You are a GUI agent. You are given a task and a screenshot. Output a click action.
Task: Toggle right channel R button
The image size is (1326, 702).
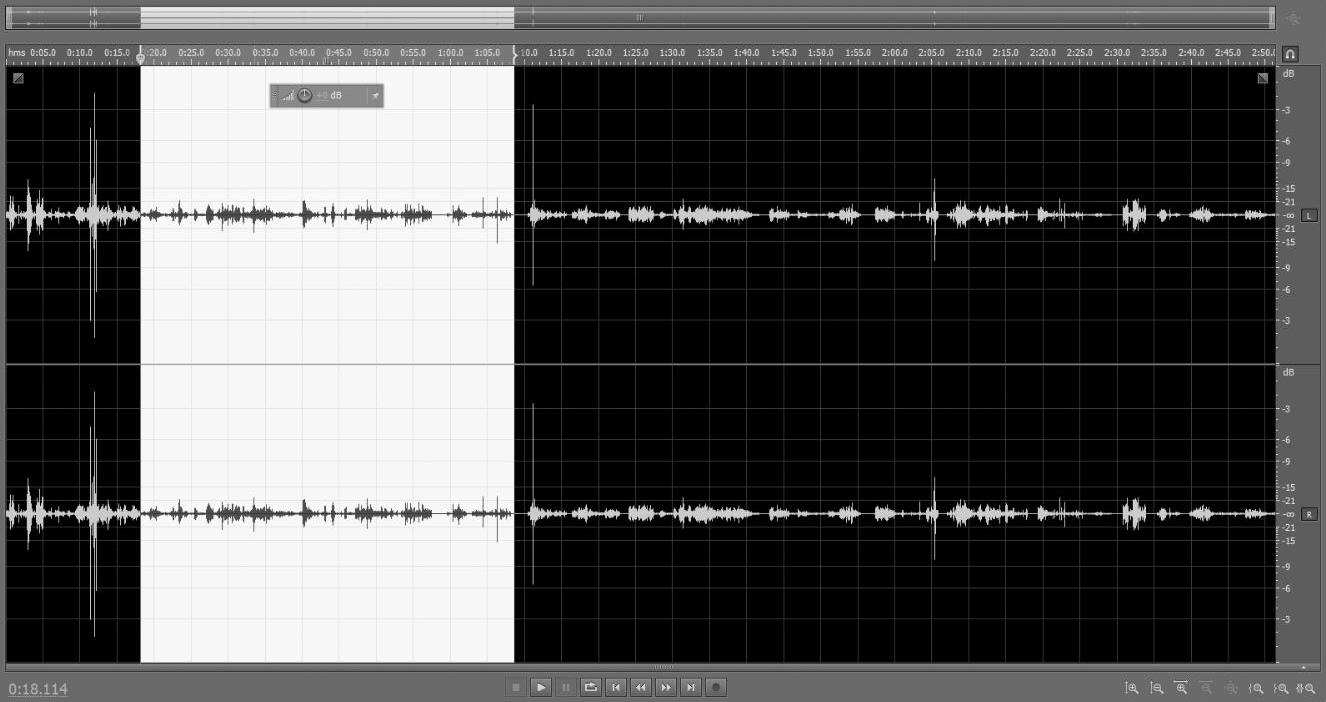(1310, 514)
